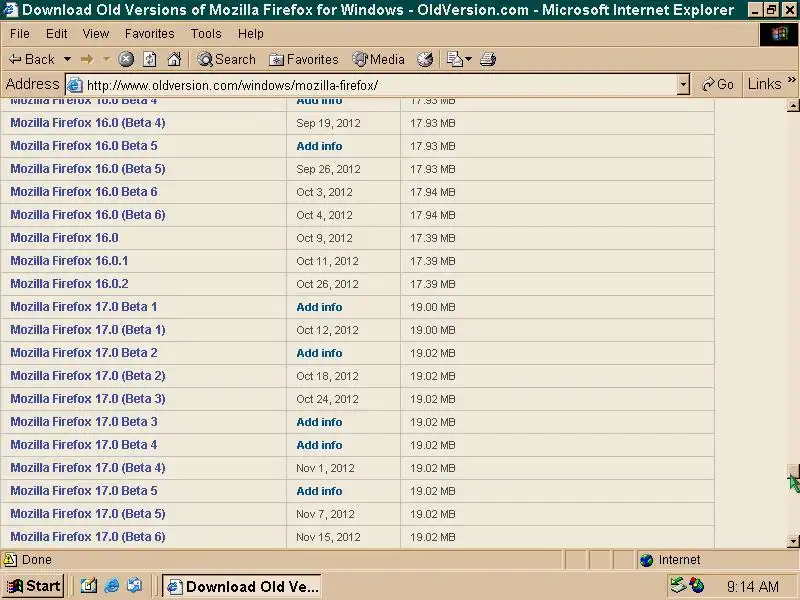Open Mozilla Firefox 17.0 Beta 5 link
The width and height of the screenshot is (800, 600).
tap(84, 490)
